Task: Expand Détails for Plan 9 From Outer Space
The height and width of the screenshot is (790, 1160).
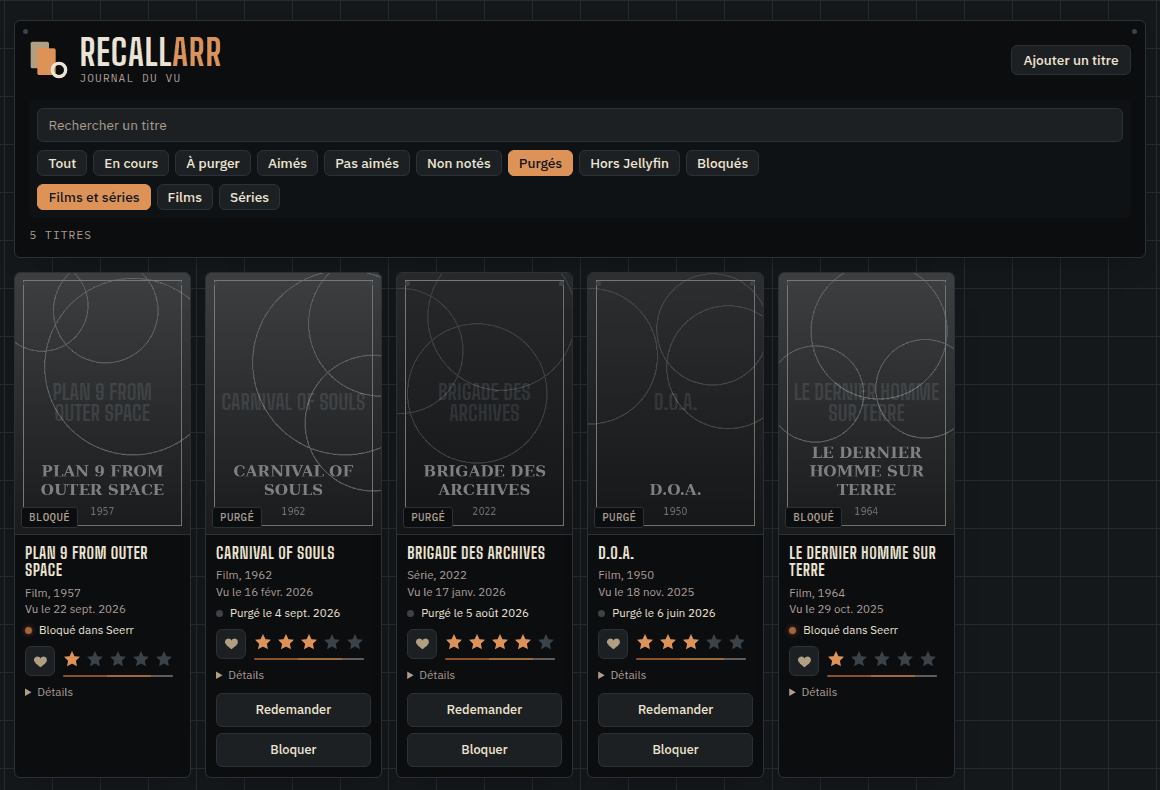Action: (49, 692)
